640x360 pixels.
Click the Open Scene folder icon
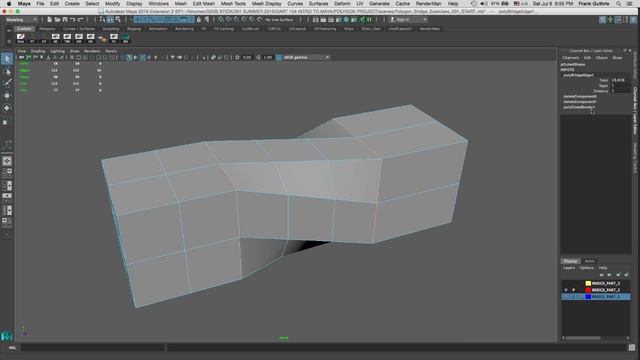tap(57, 20)
